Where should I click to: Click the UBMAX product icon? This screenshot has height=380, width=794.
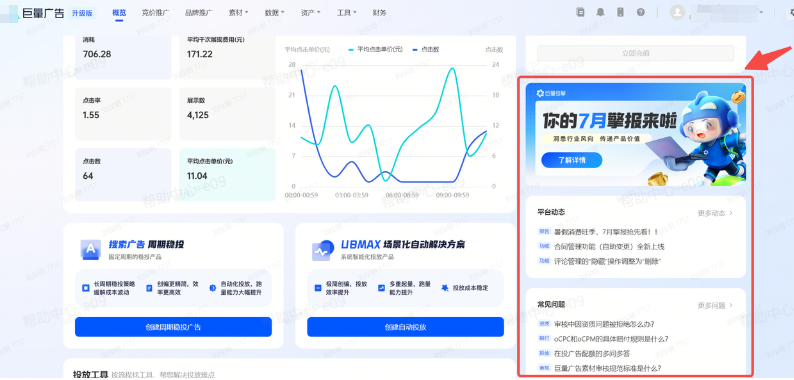[x=323, y=250]
